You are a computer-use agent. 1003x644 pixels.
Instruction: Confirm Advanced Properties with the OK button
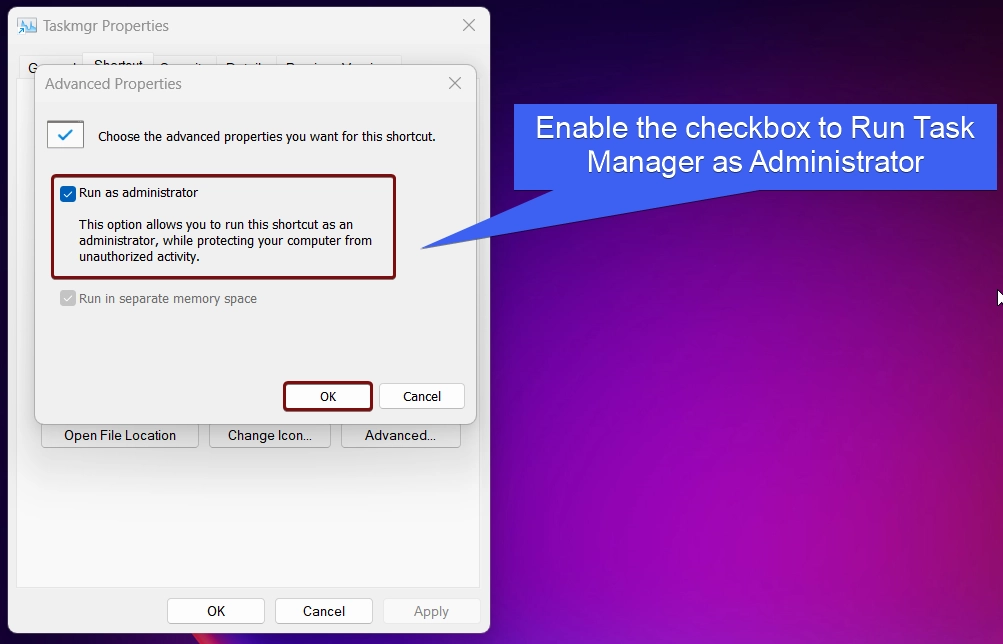pyautogui.click(x=328, y=397)
